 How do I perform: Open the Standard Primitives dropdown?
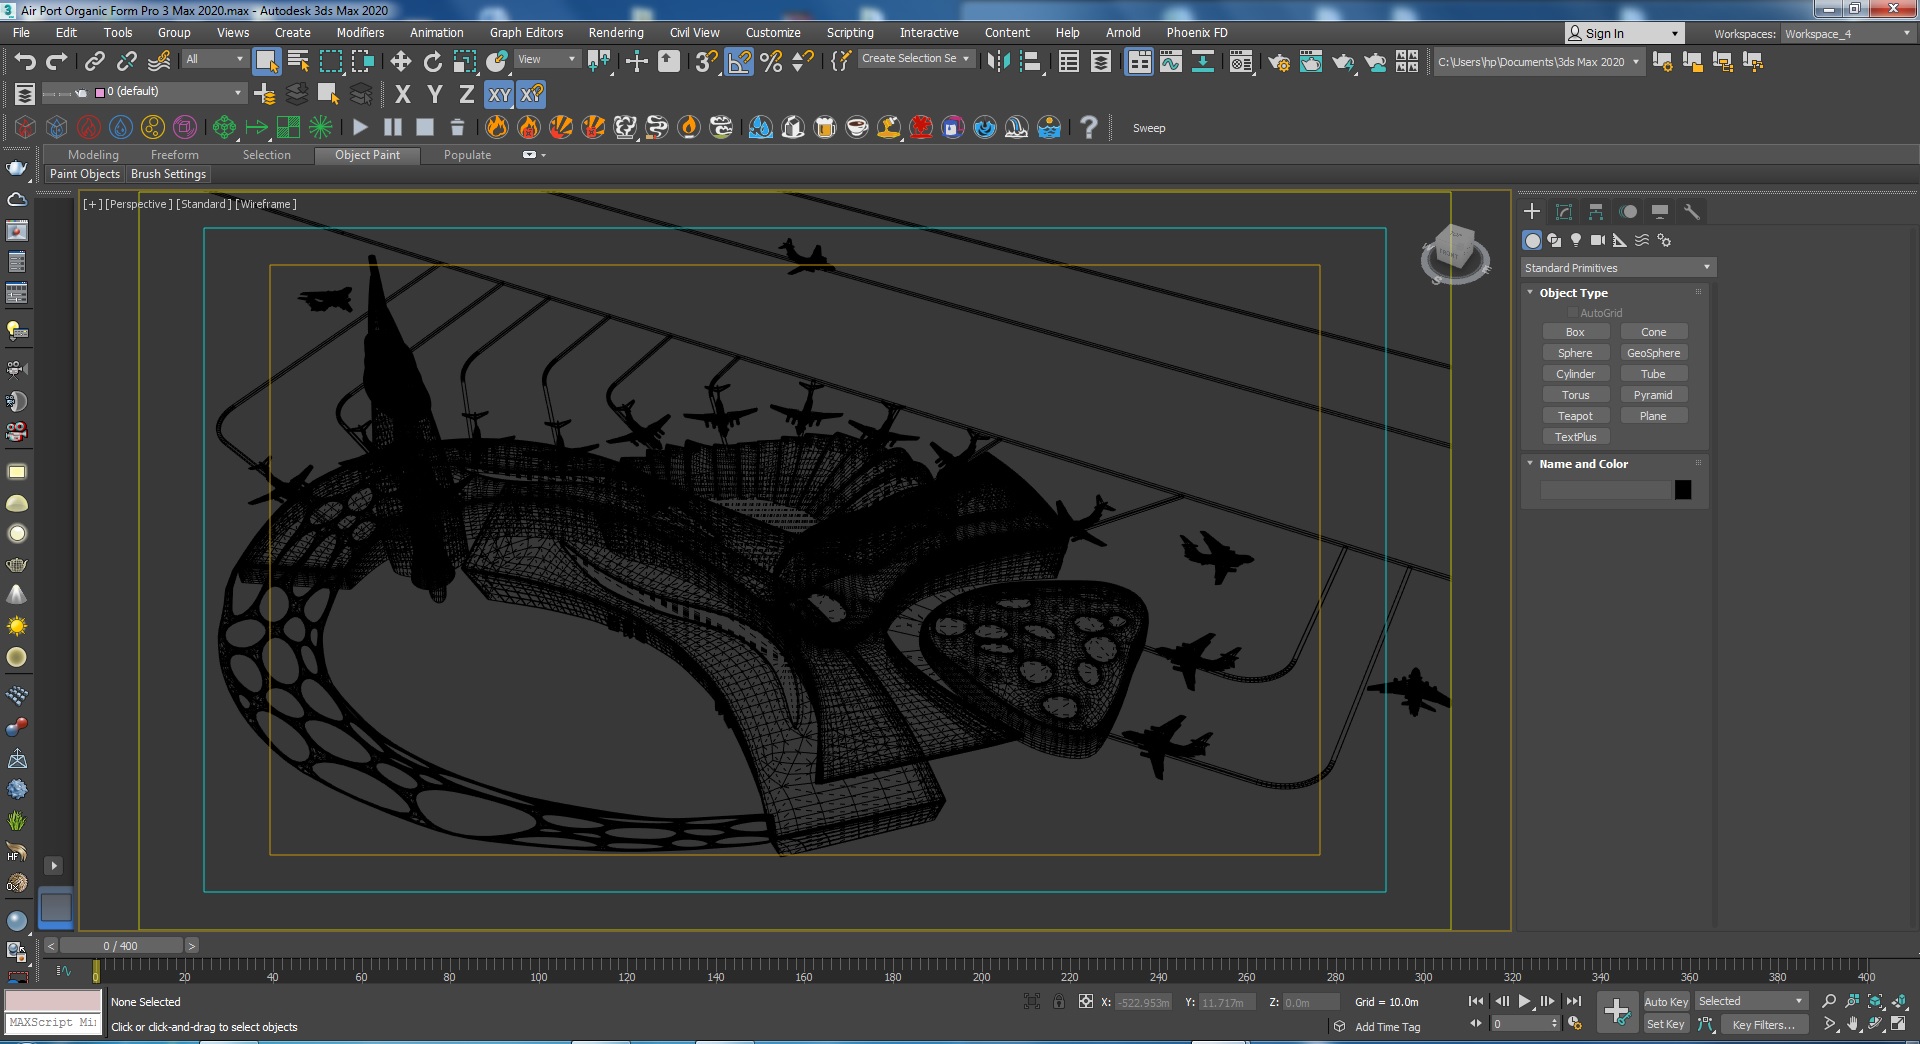coord(1617,268)
